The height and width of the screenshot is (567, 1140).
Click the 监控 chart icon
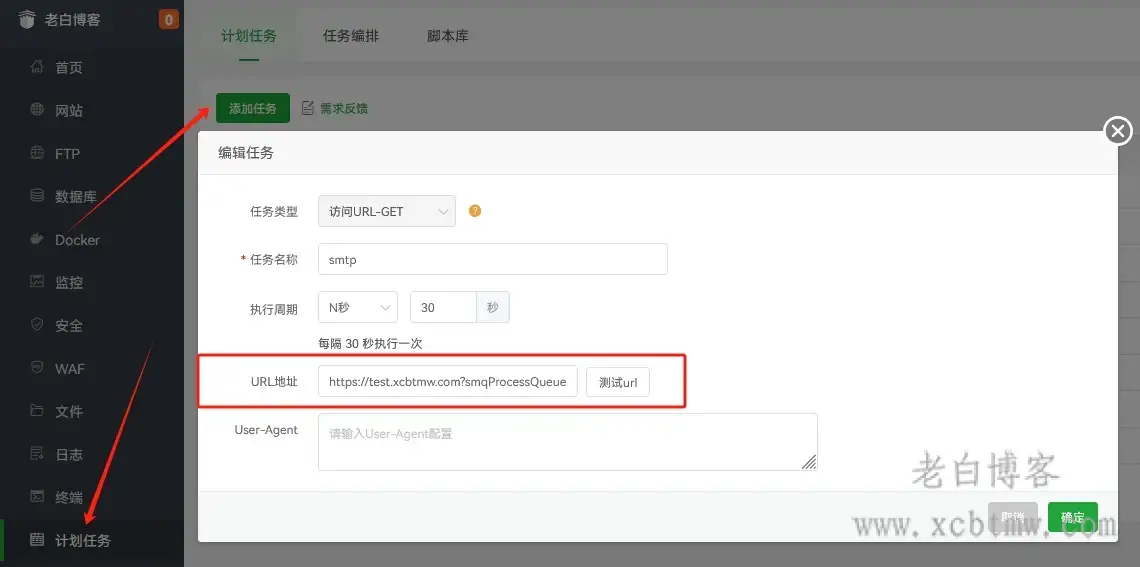[x=37, y=281]
